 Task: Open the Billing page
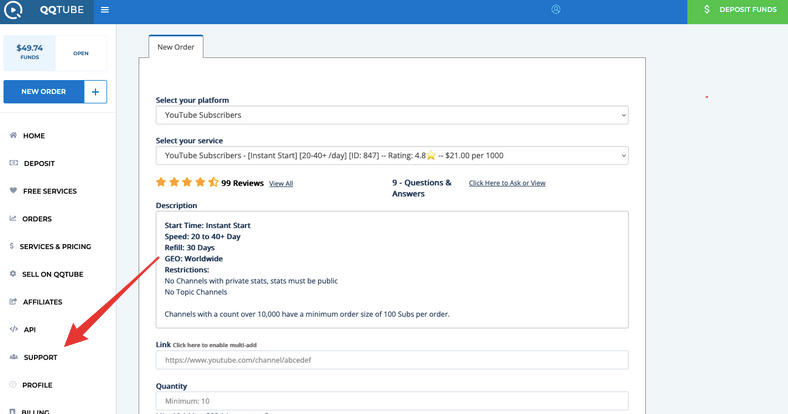click(35, 411)
